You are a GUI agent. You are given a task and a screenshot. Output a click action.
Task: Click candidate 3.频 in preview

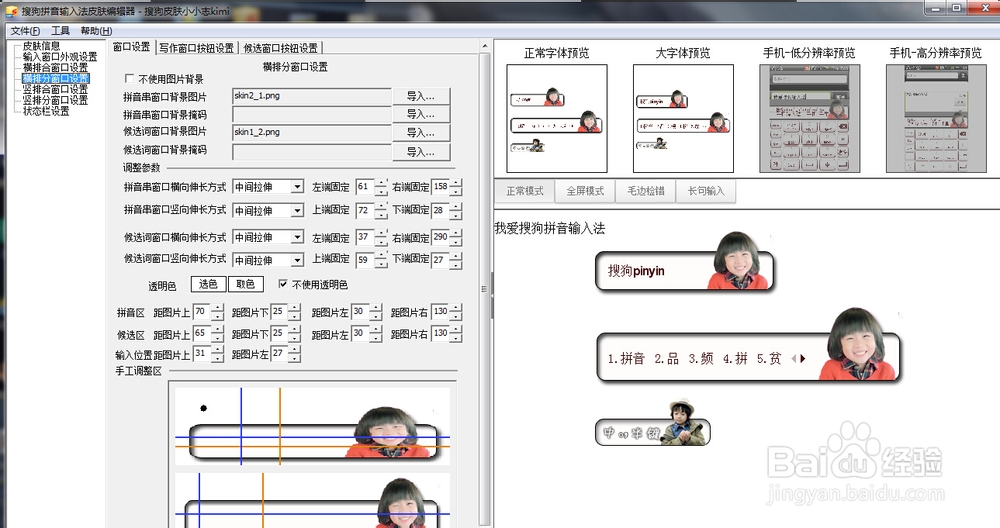click(700, 358)
